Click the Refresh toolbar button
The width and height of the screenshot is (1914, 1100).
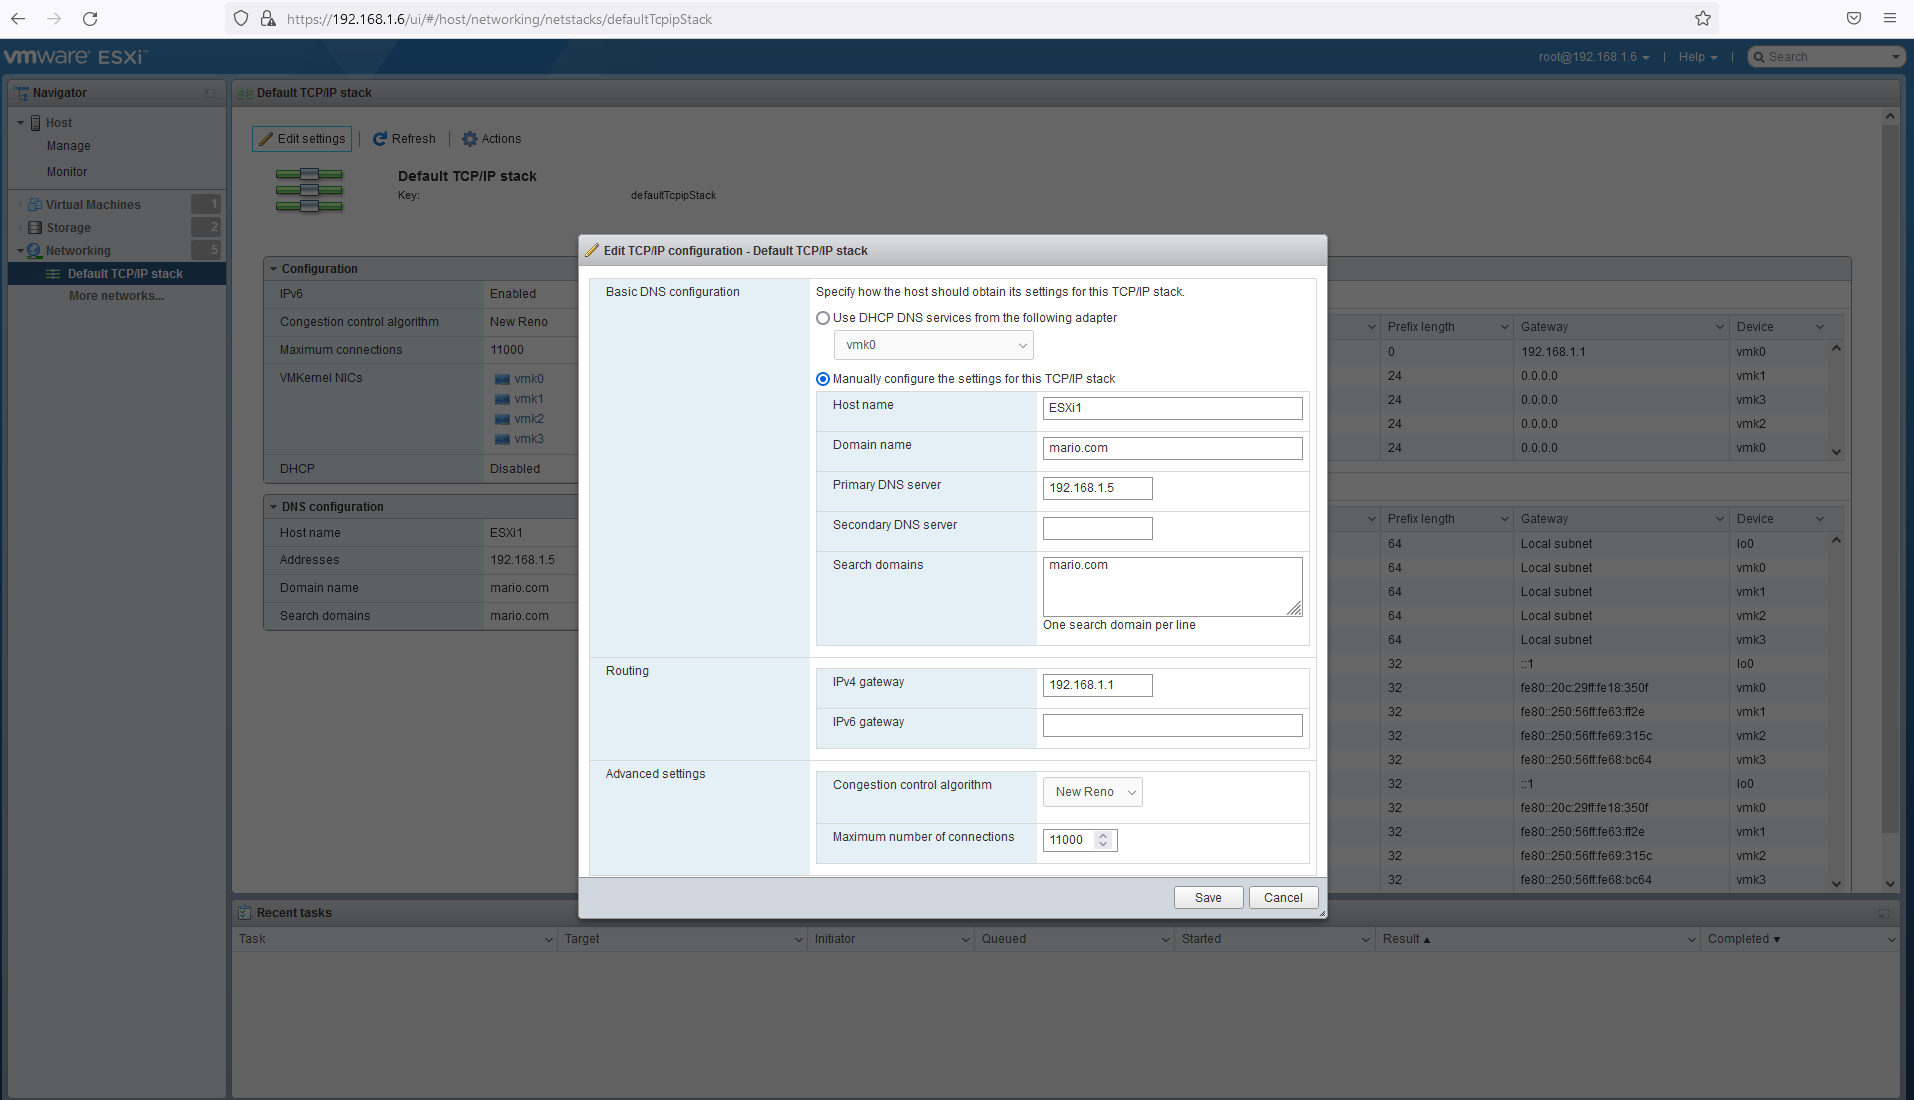[404, 139]
